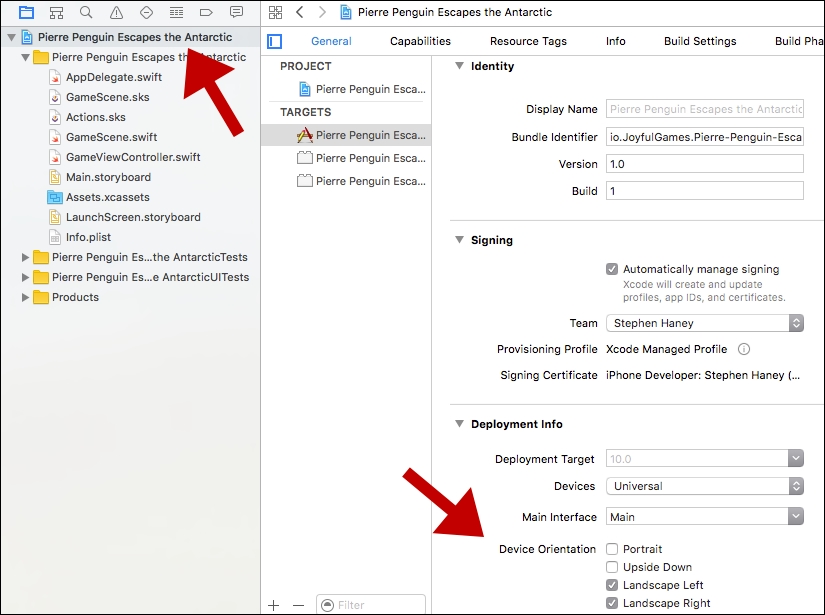This screenshot has width=825, height=615.
Task: Go forward with the right chevron
Action: point(322,12)
